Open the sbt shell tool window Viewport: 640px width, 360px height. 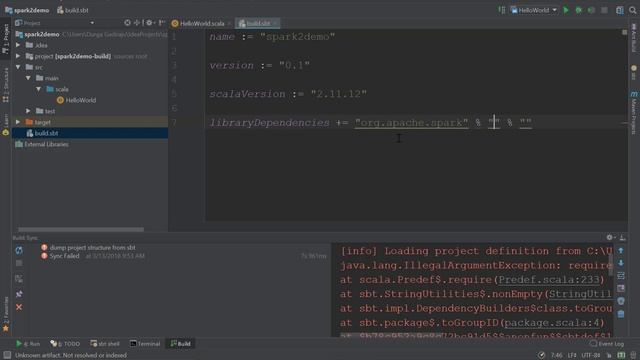[x=104, y=344]
